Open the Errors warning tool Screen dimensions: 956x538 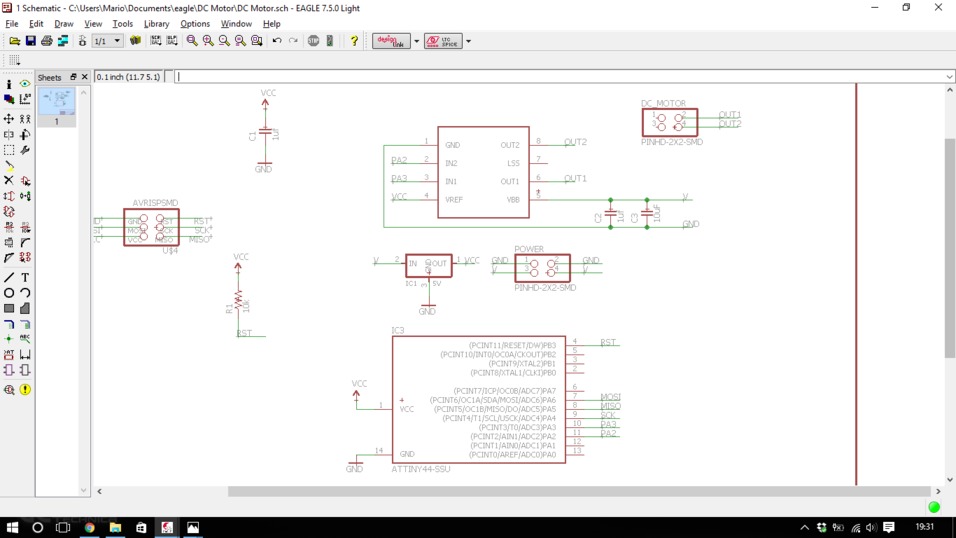(25, 389)
